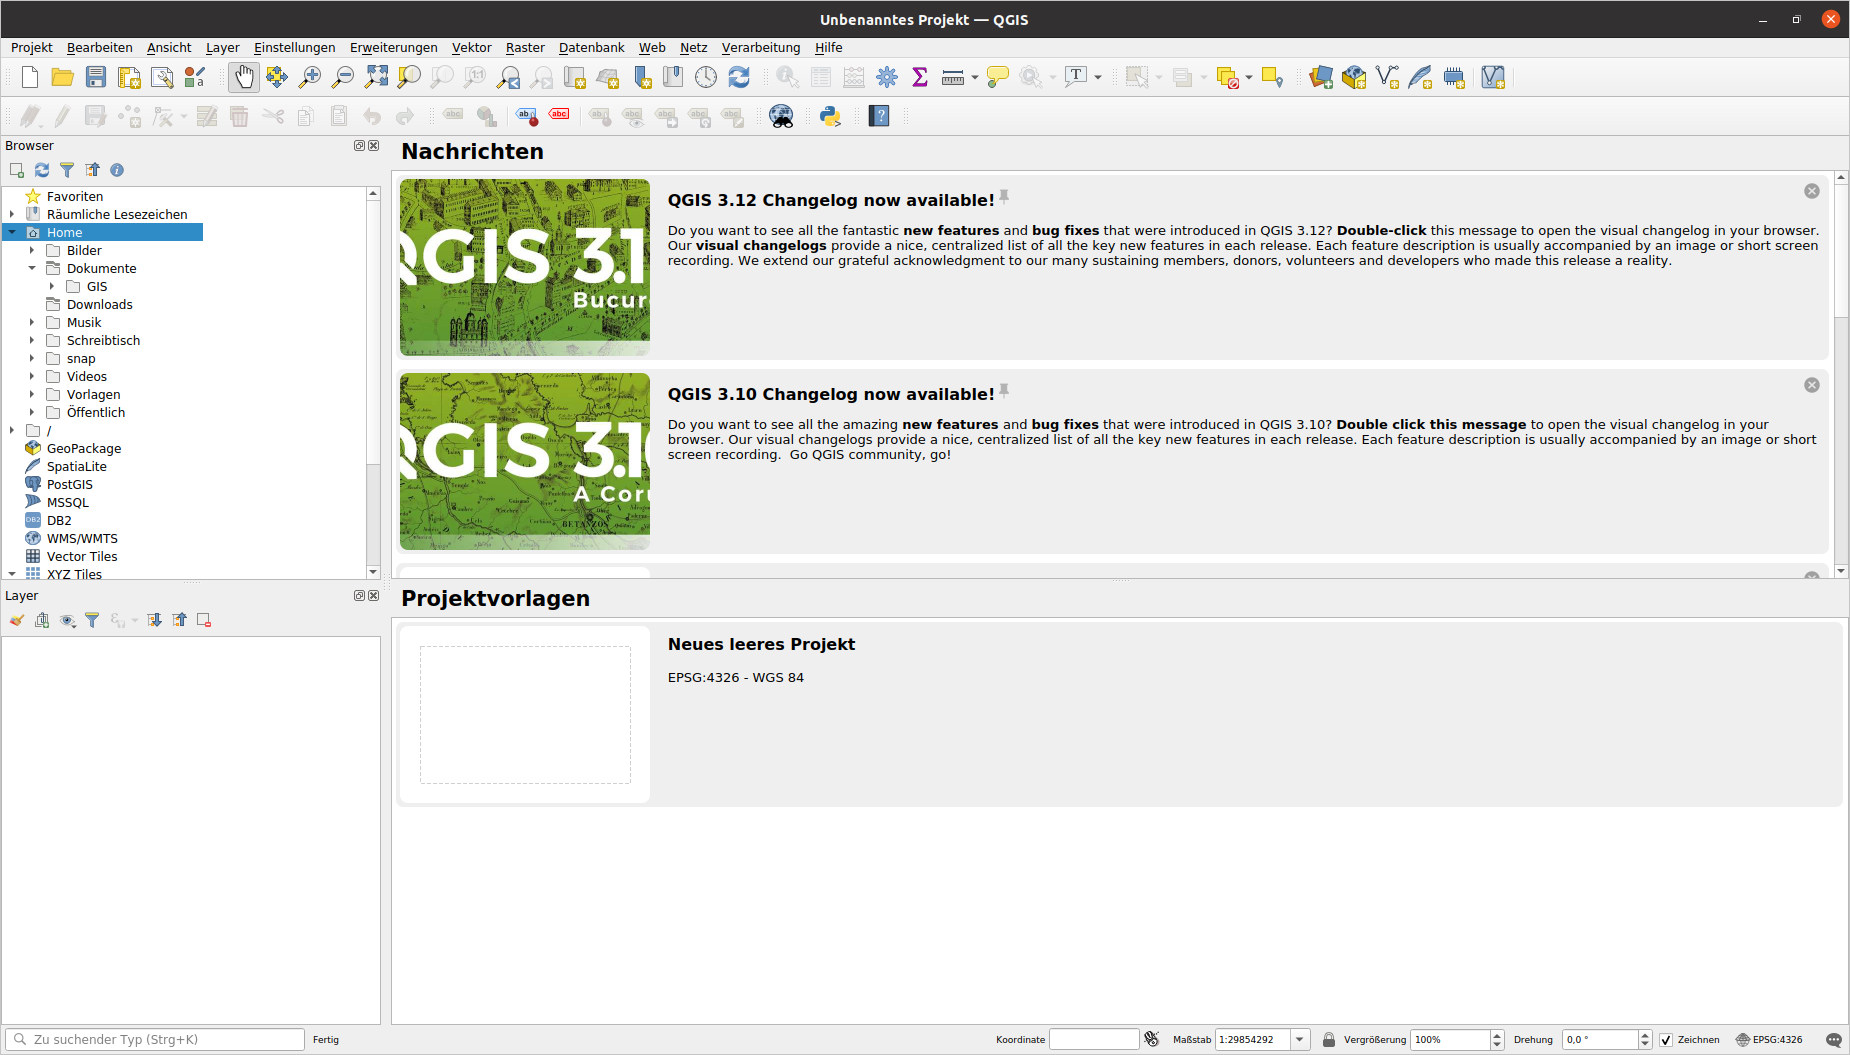Toggle mouse extents display next to Koordinate
Image resolution: width=1850 pixels, height=1055 pixels.
(x=1152, y=1040)
